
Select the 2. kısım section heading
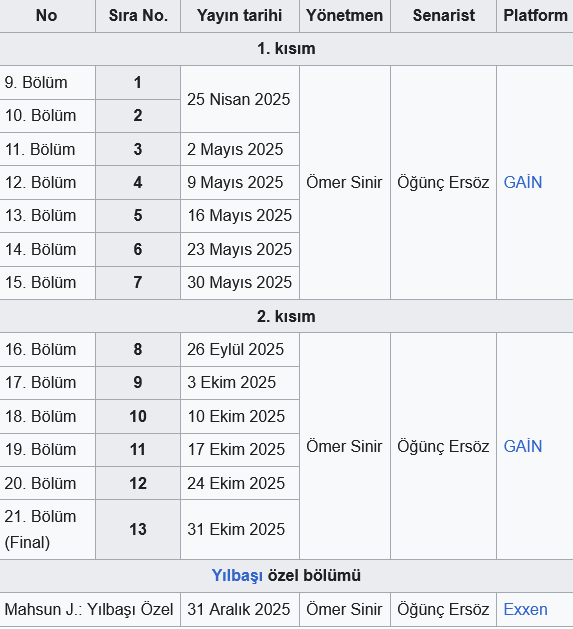286,317
